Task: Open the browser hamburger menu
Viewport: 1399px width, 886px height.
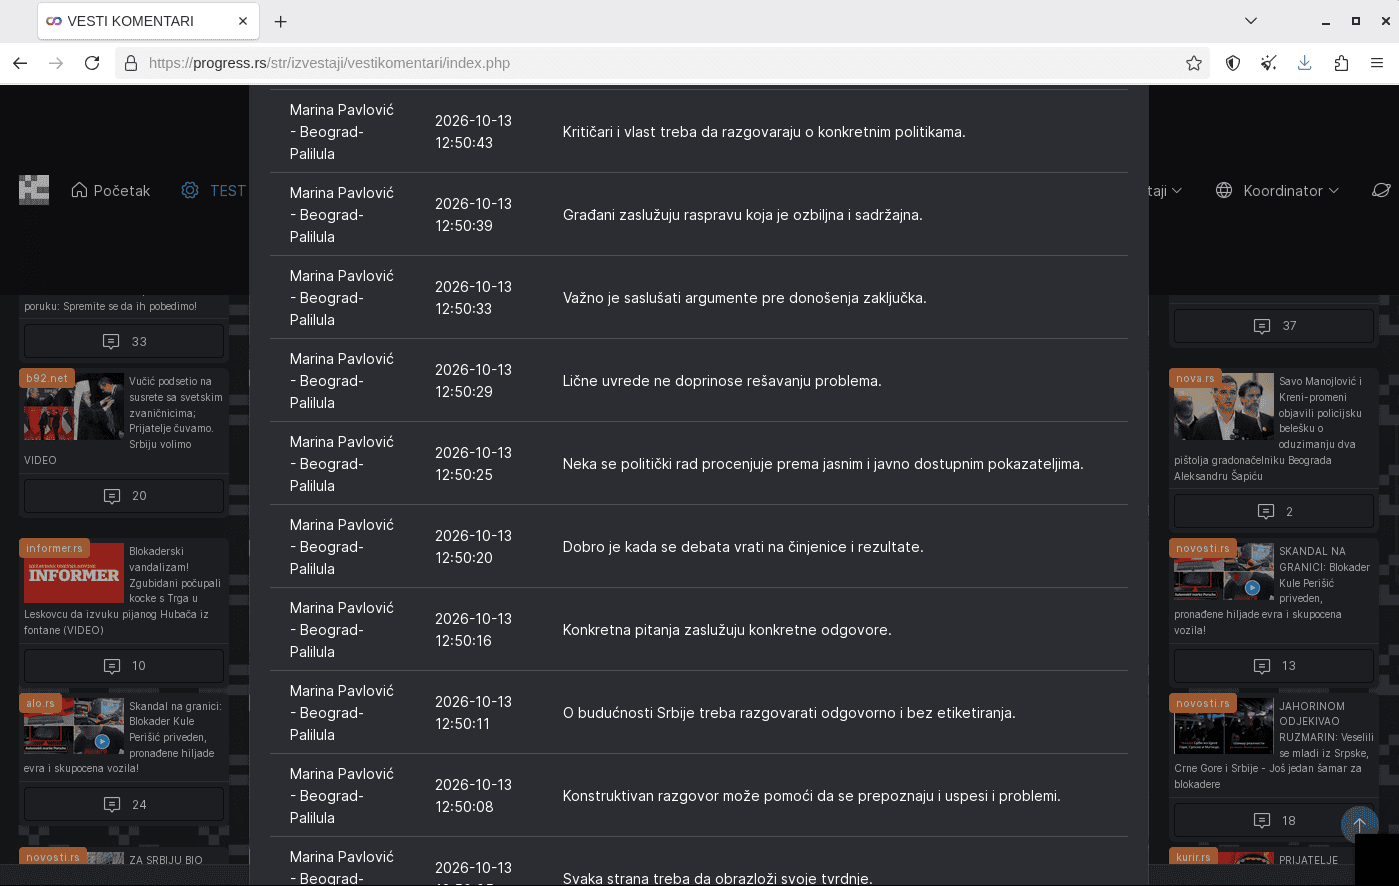Action: click(1377, 63)
